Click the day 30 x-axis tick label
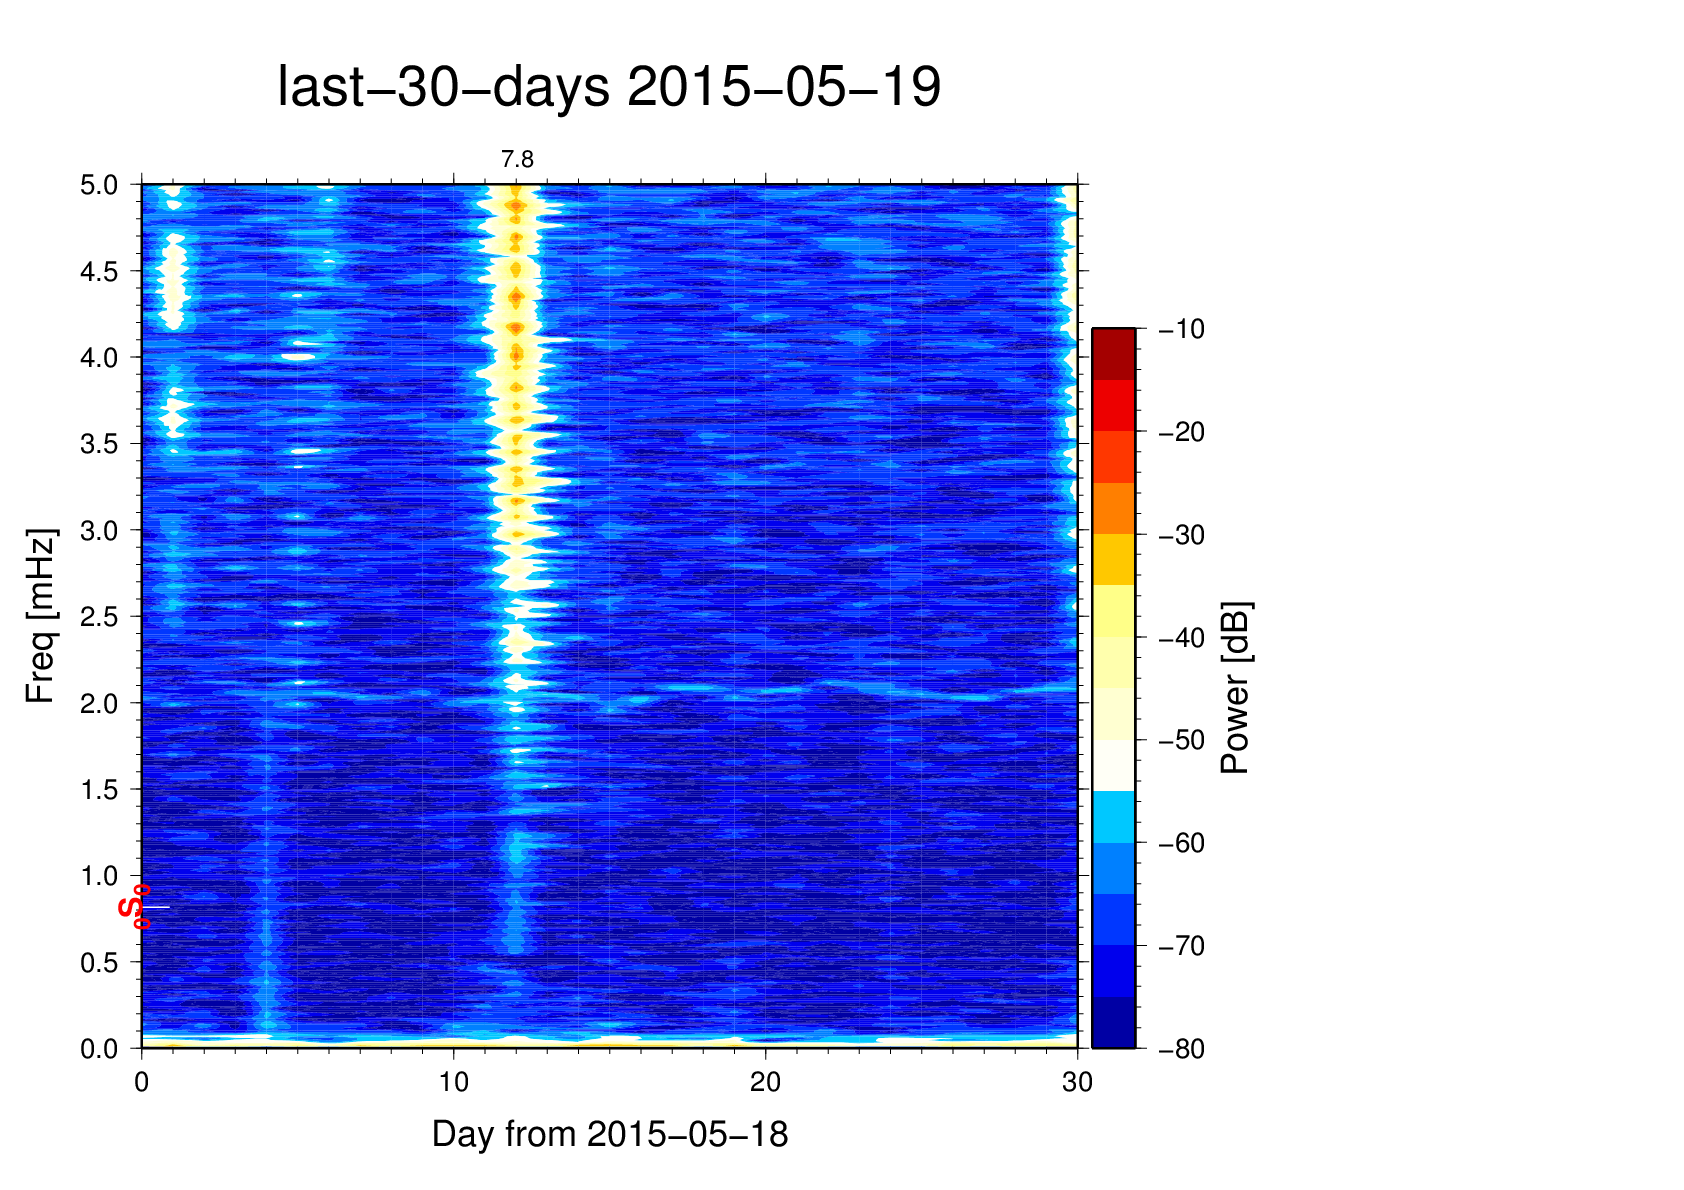Image resolution: width=1684 pixels, height=1190 pixels. point(1077,1082)
